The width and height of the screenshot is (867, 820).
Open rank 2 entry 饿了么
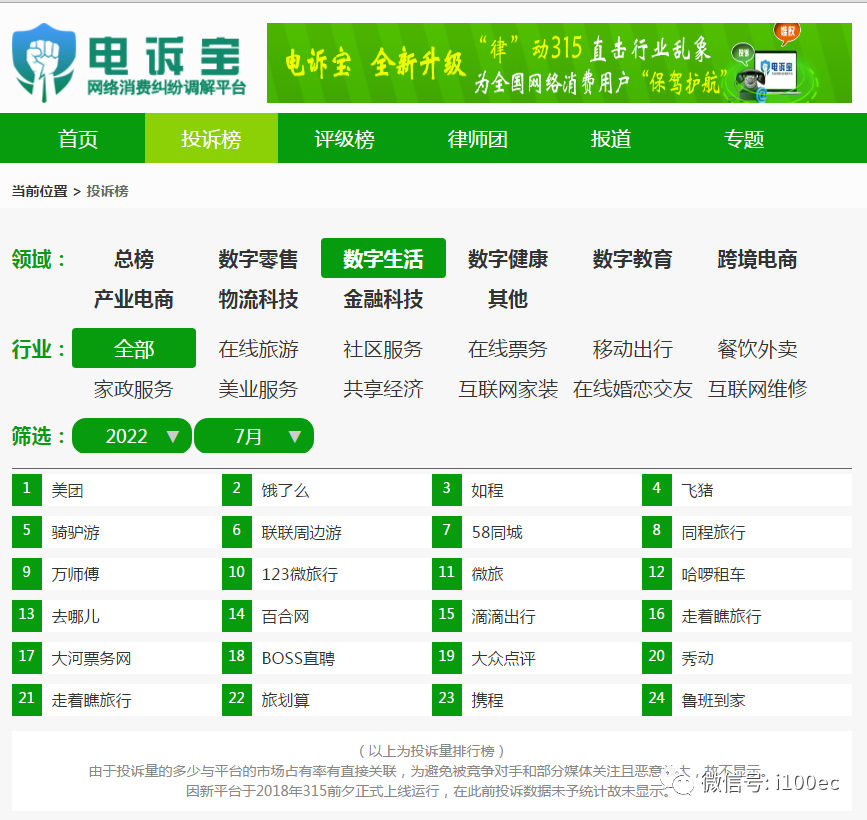click(x=285, y=490)
